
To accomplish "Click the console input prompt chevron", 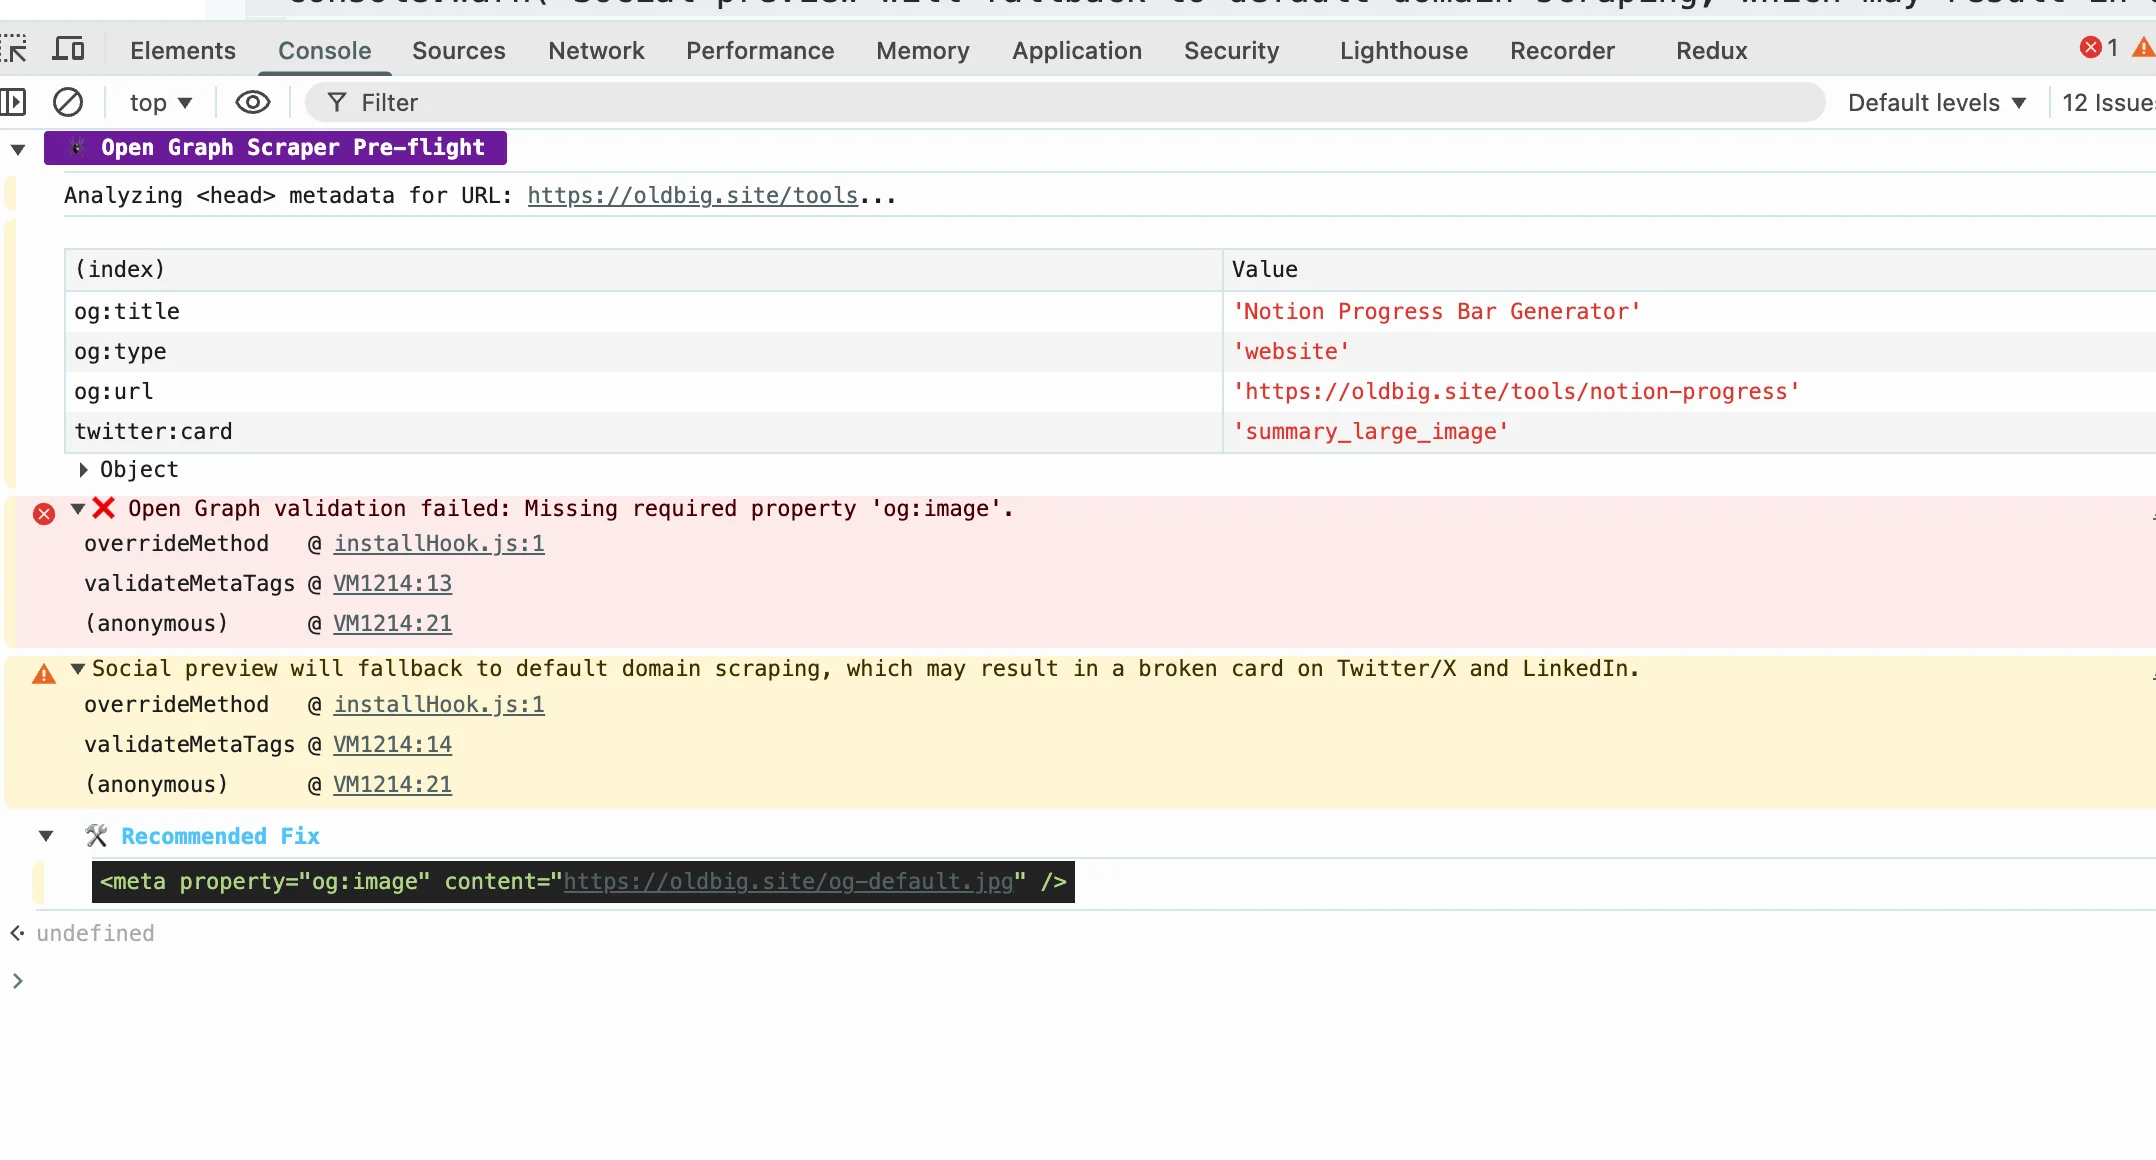I will click(x=17, y=981).
